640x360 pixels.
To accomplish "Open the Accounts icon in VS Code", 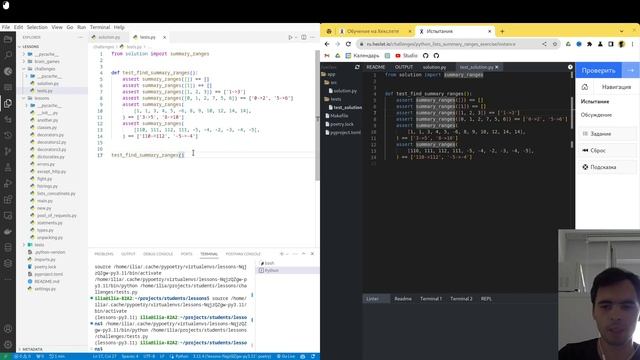I will click(8, 329).
